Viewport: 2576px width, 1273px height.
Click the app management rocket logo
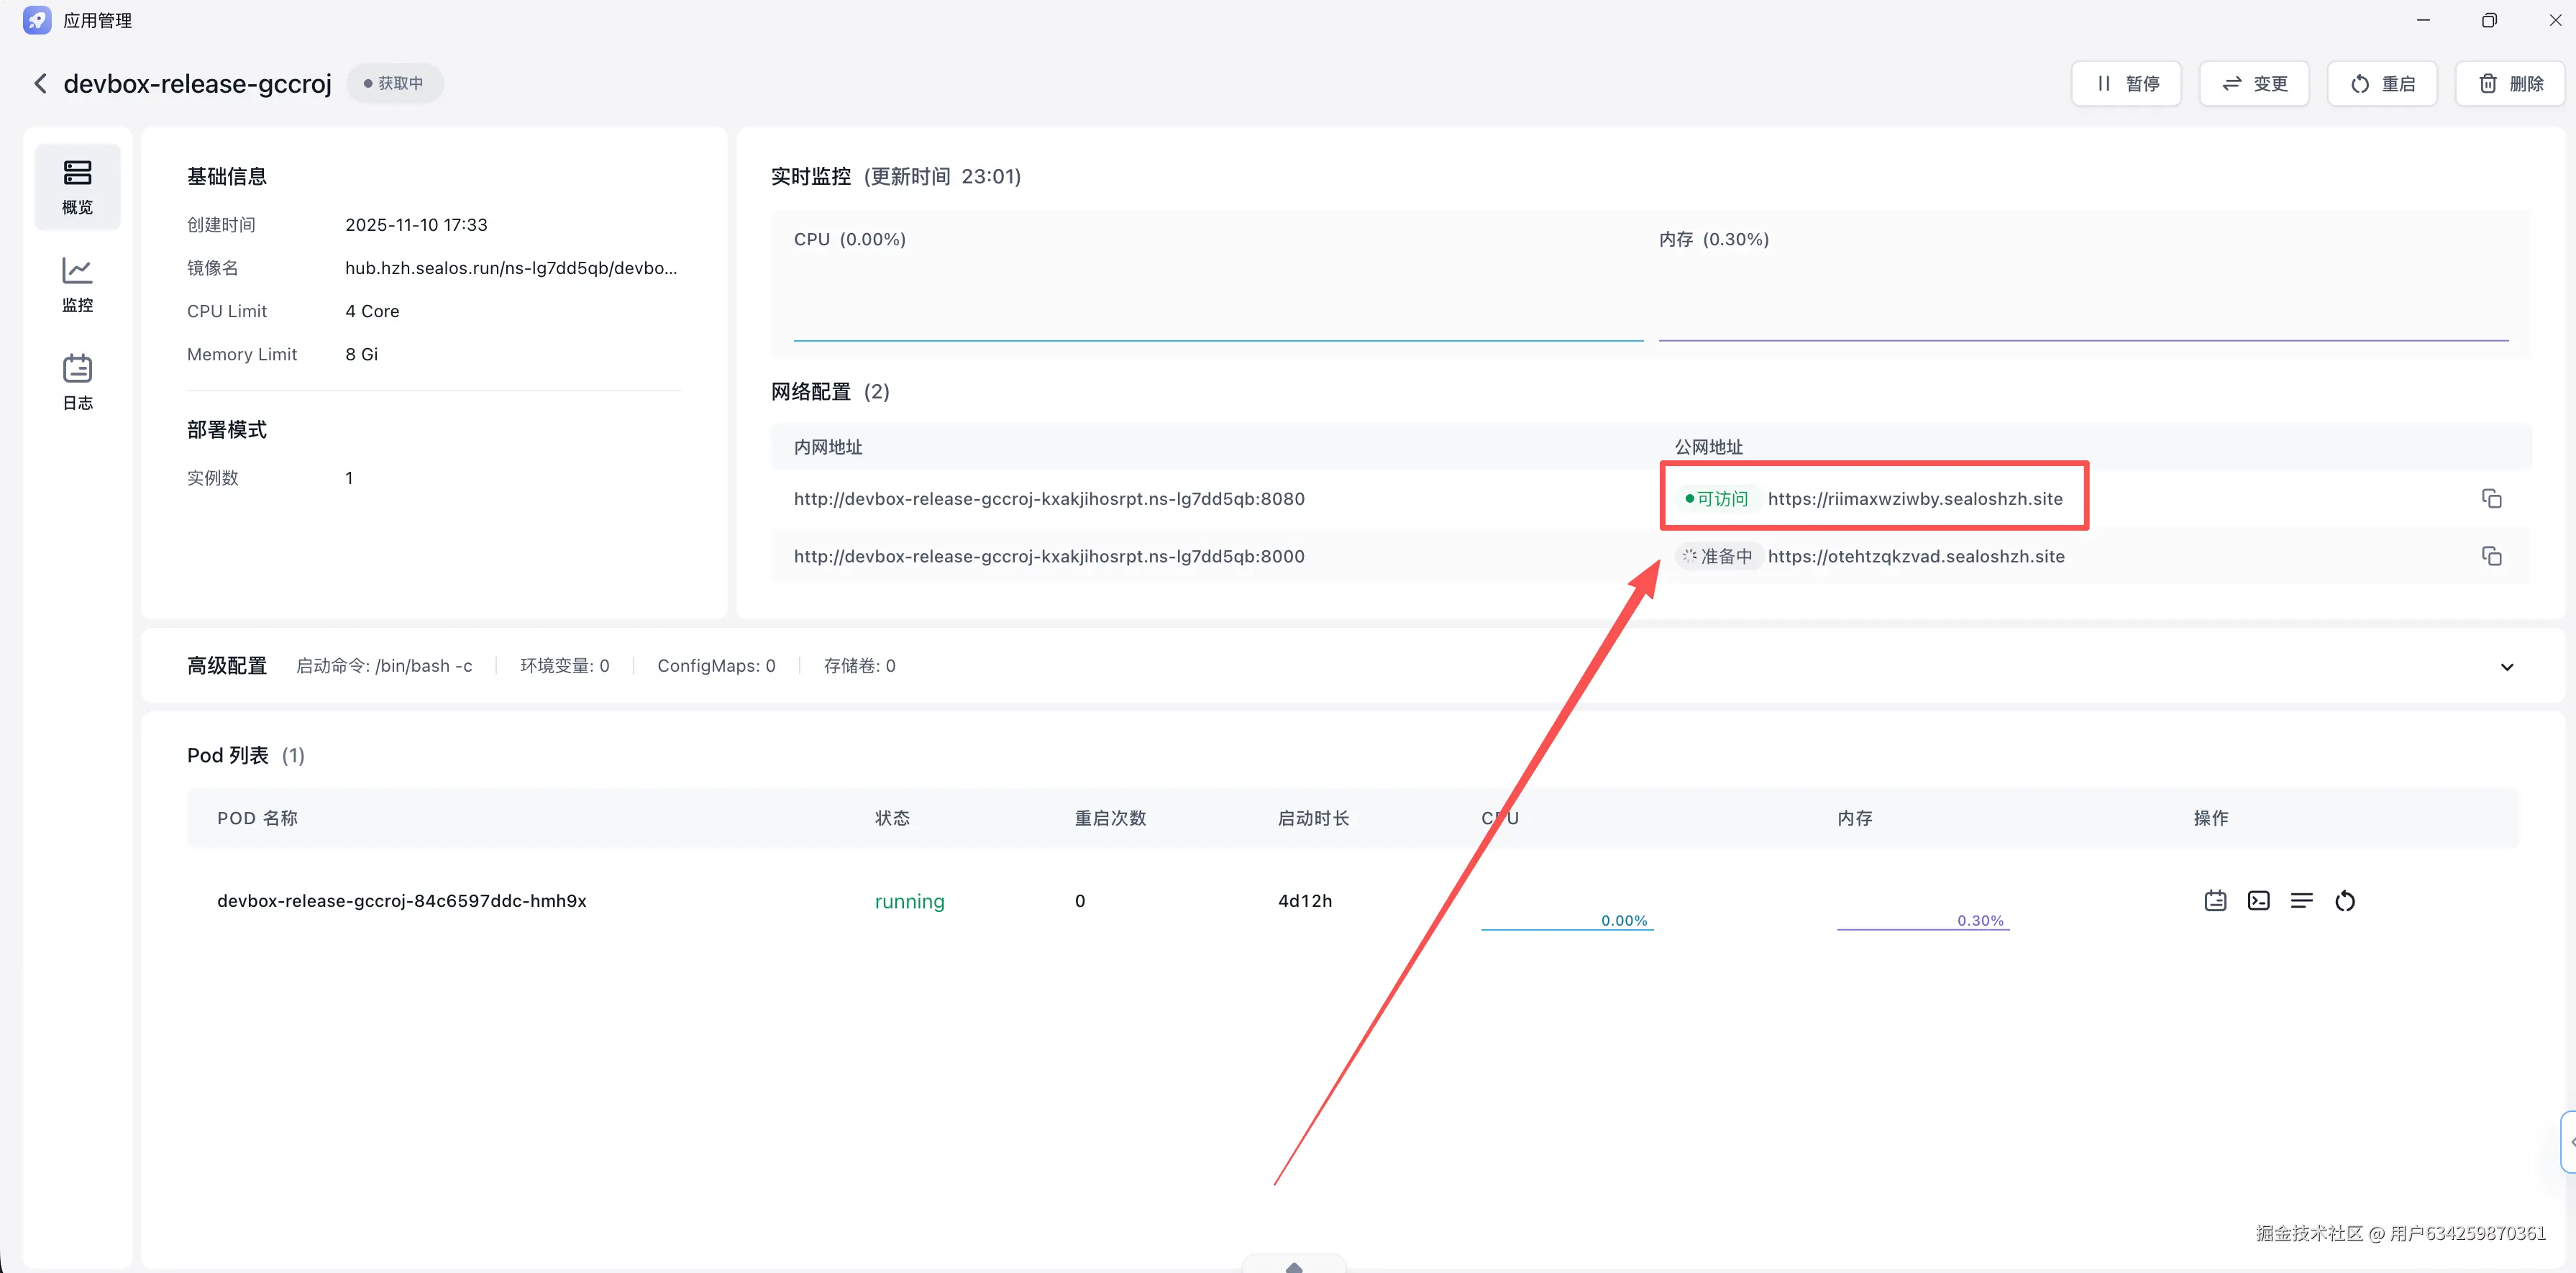coord(37,20)
